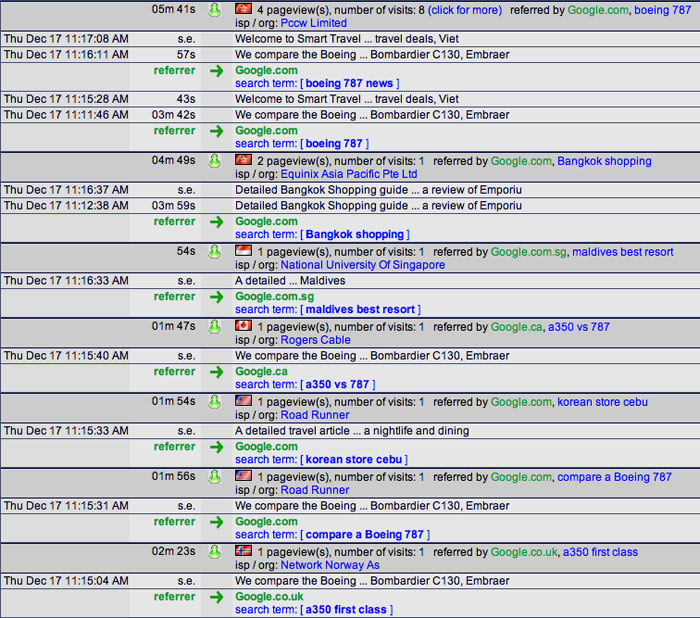Screen dimensions: 700x618
Task: Click the visitor icon in the 02m 23s row
Action: (214, 552)
